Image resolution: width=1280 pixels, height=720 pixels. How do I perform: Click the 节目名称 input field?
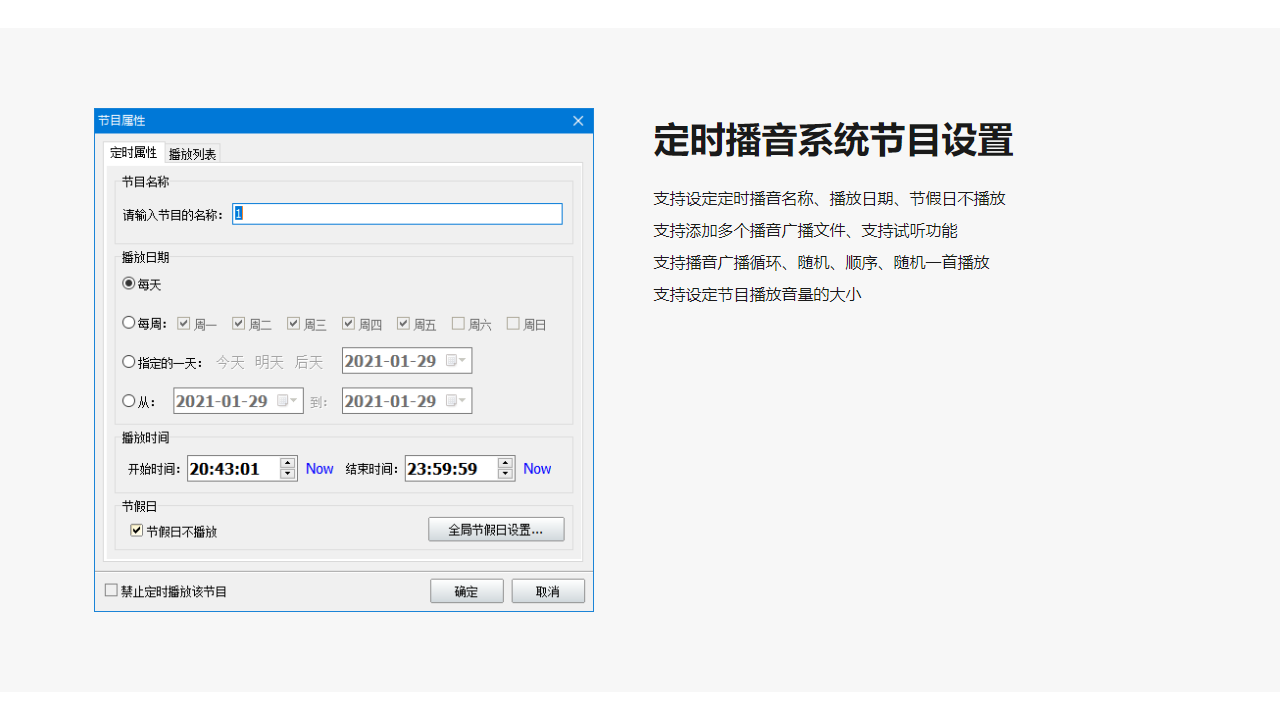(397, 214)
